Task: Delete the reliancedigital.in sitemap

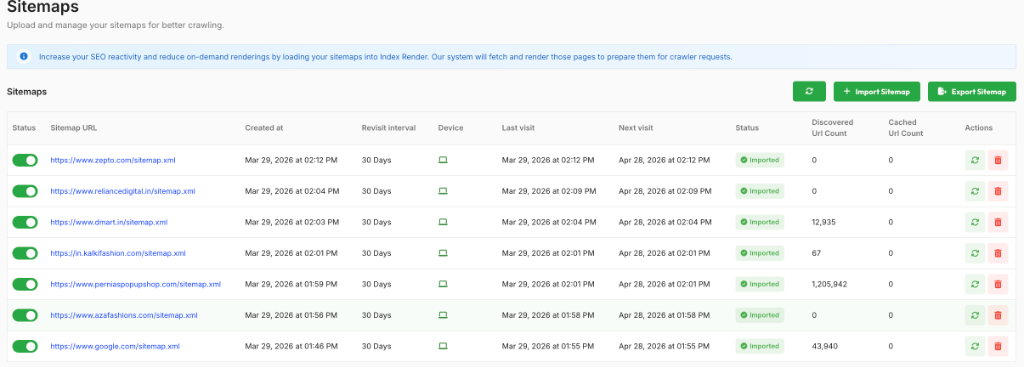Action: click(x=998, y=191)
